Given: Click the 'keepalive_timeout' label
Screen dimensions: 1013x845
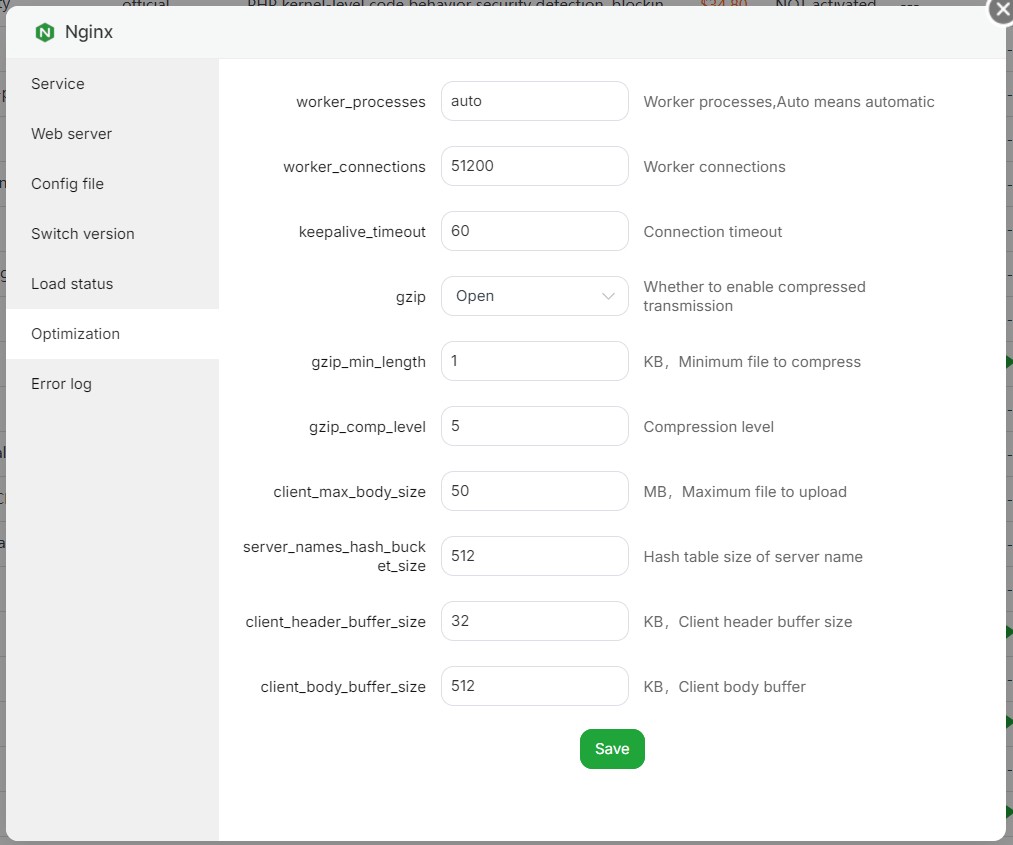Looking at the screenshot, I should point(362,232).
